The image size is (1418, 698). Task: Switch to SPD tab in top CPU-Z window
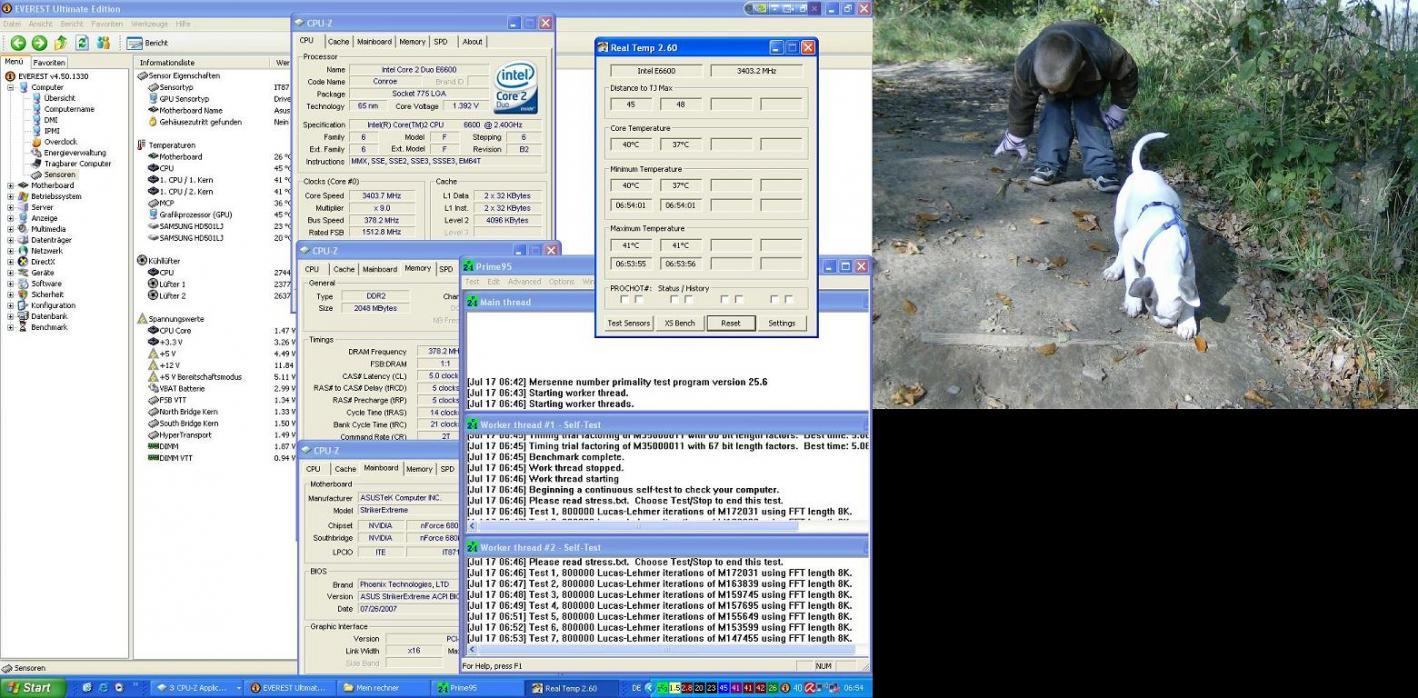click(441, 42)
